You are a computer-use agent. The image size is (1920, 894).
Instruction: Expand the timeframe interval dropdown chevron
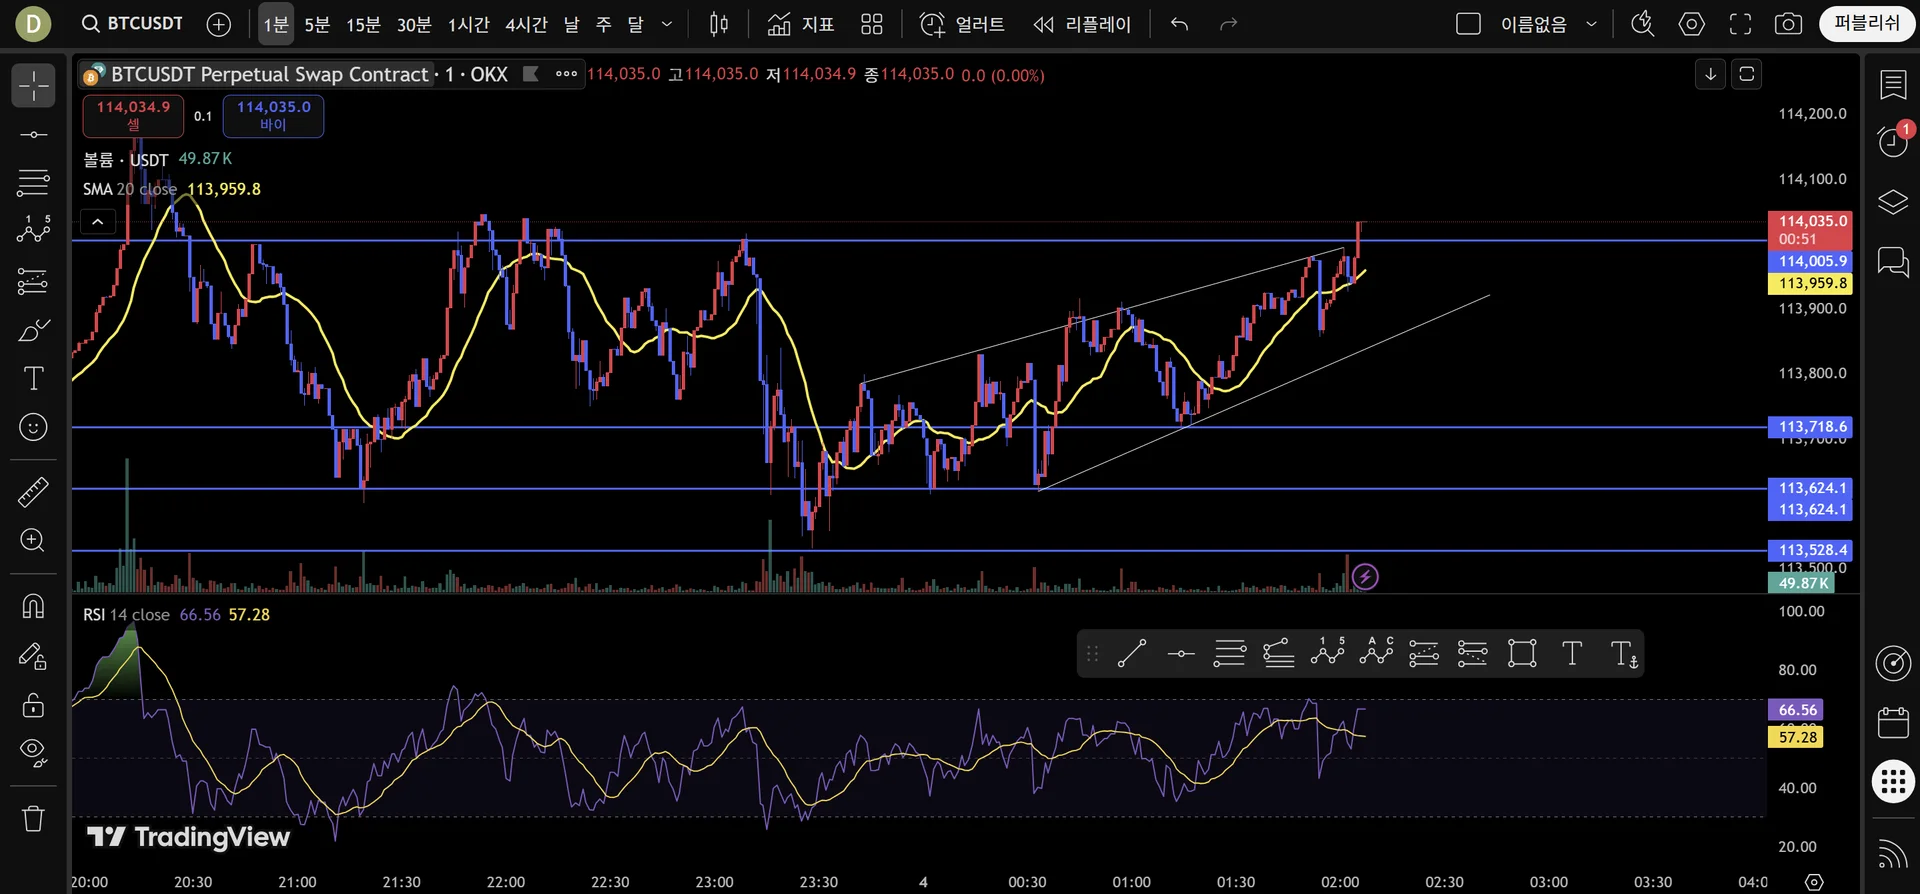[x=667, y=24]
